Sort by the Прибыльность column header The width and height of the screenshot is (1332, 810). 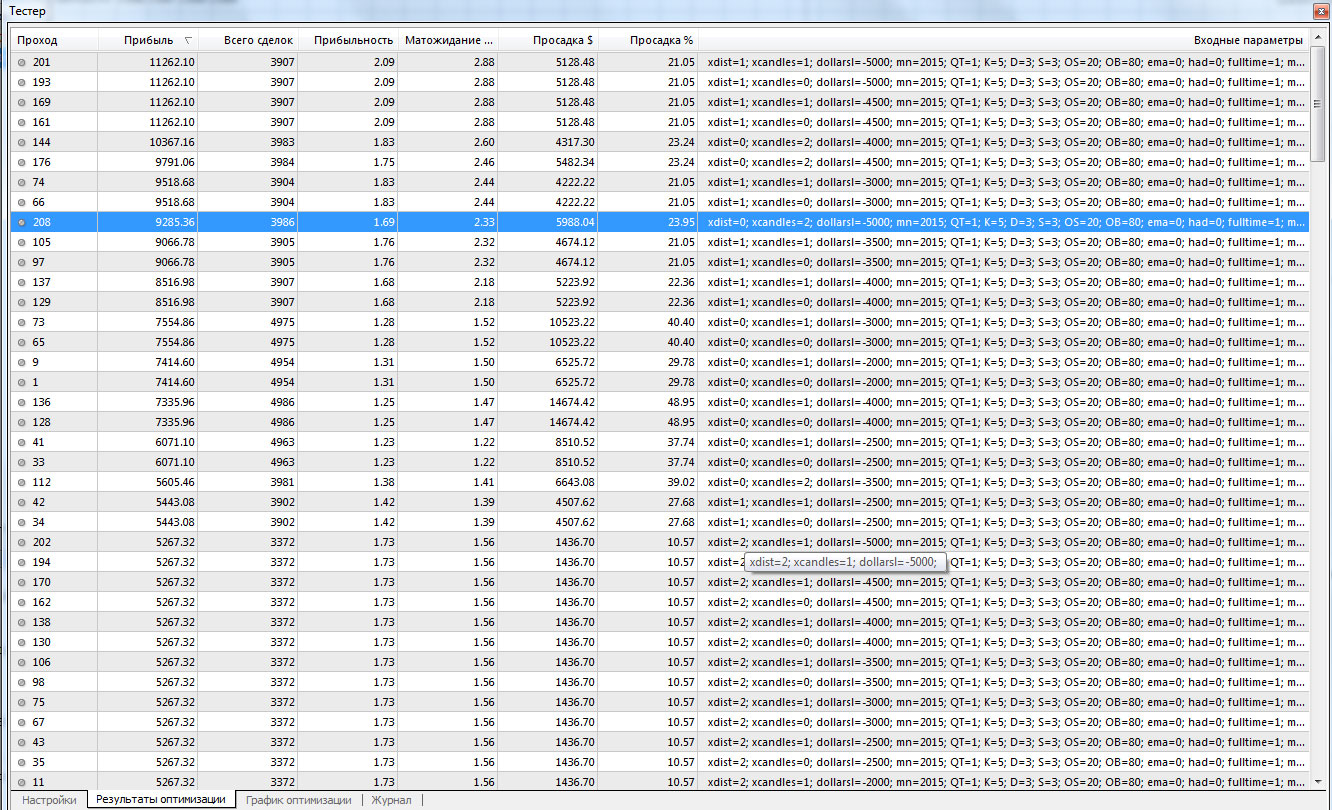347,40
